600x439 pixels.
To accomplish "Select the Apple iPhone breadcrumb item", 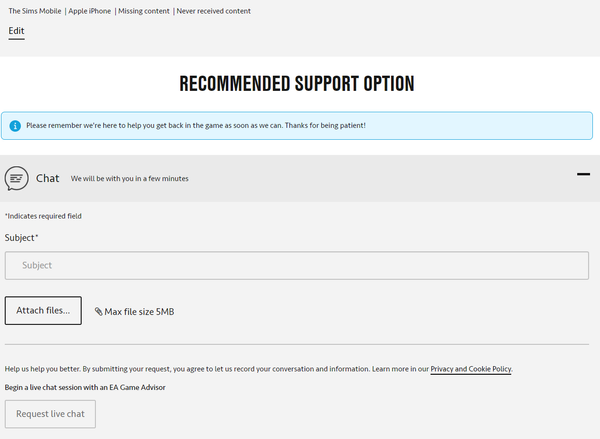I will (90, 11).
